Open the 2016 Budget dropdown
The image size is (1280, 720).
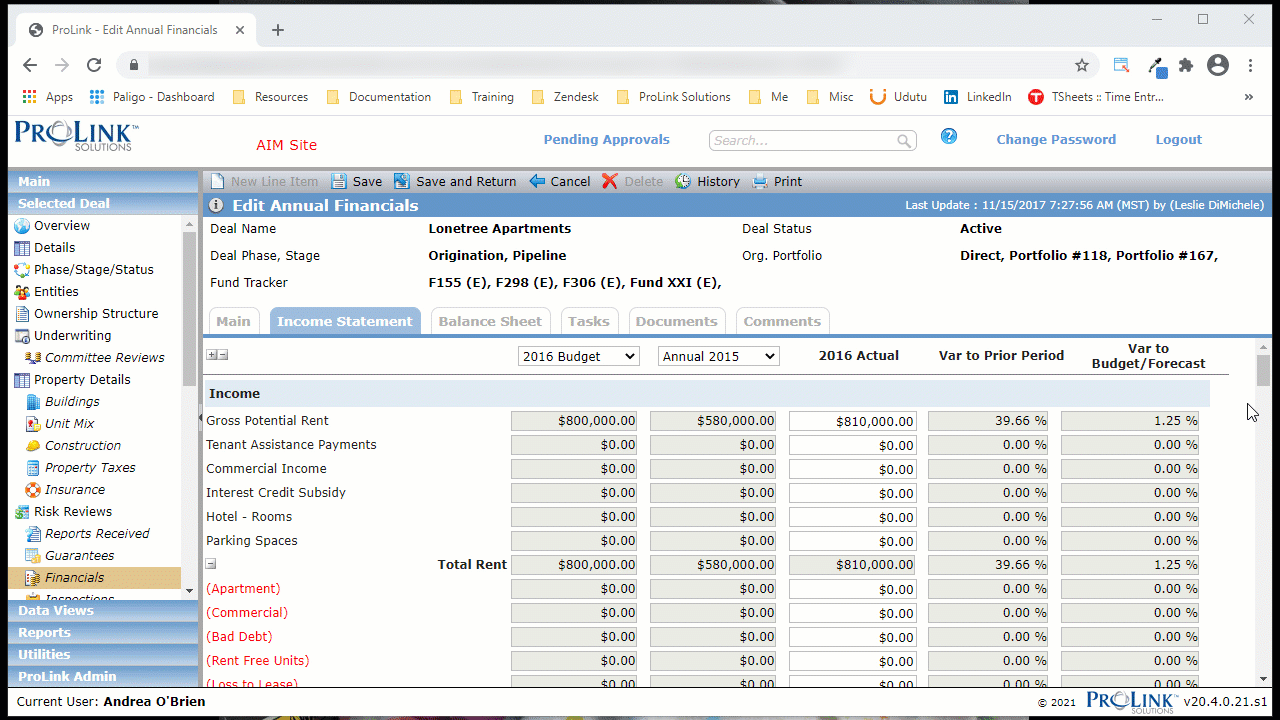pos(579,356)
